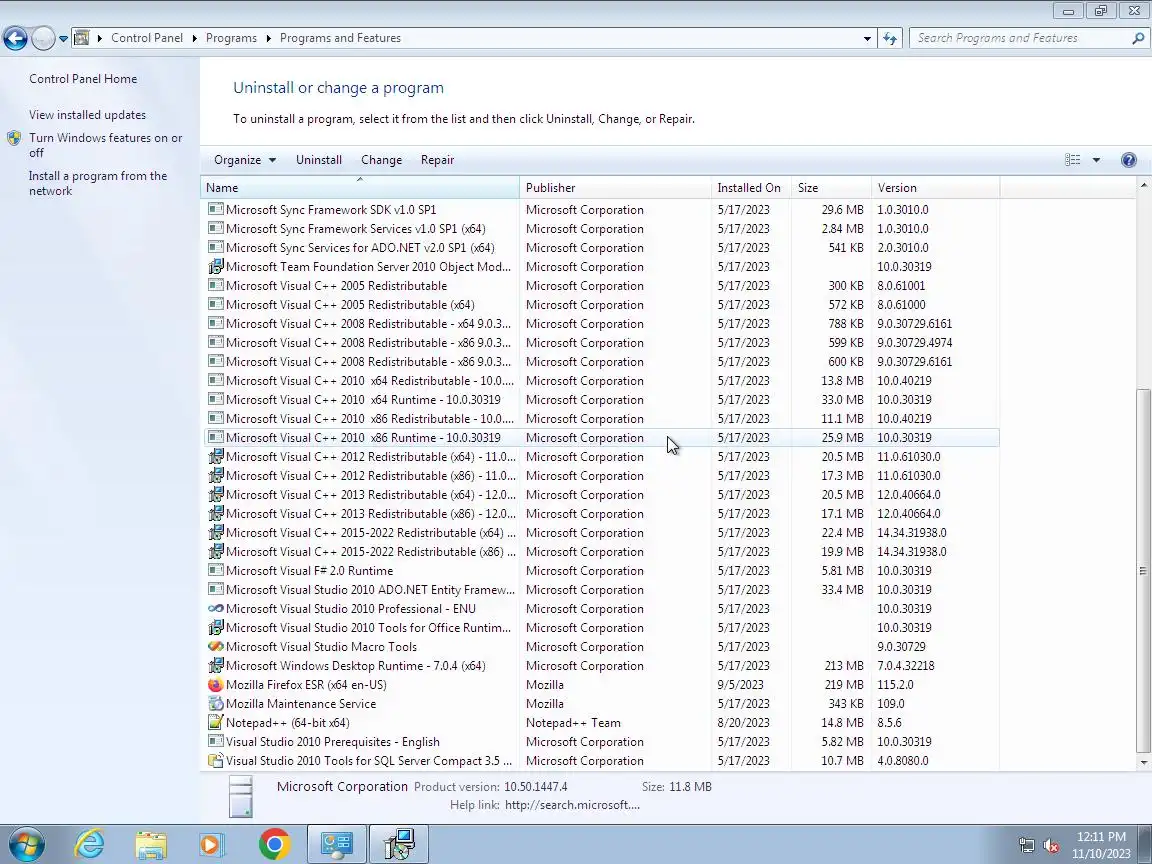Click the Control Panel address bar icon
Screen dimensions: 1152x864
point(82,38)
